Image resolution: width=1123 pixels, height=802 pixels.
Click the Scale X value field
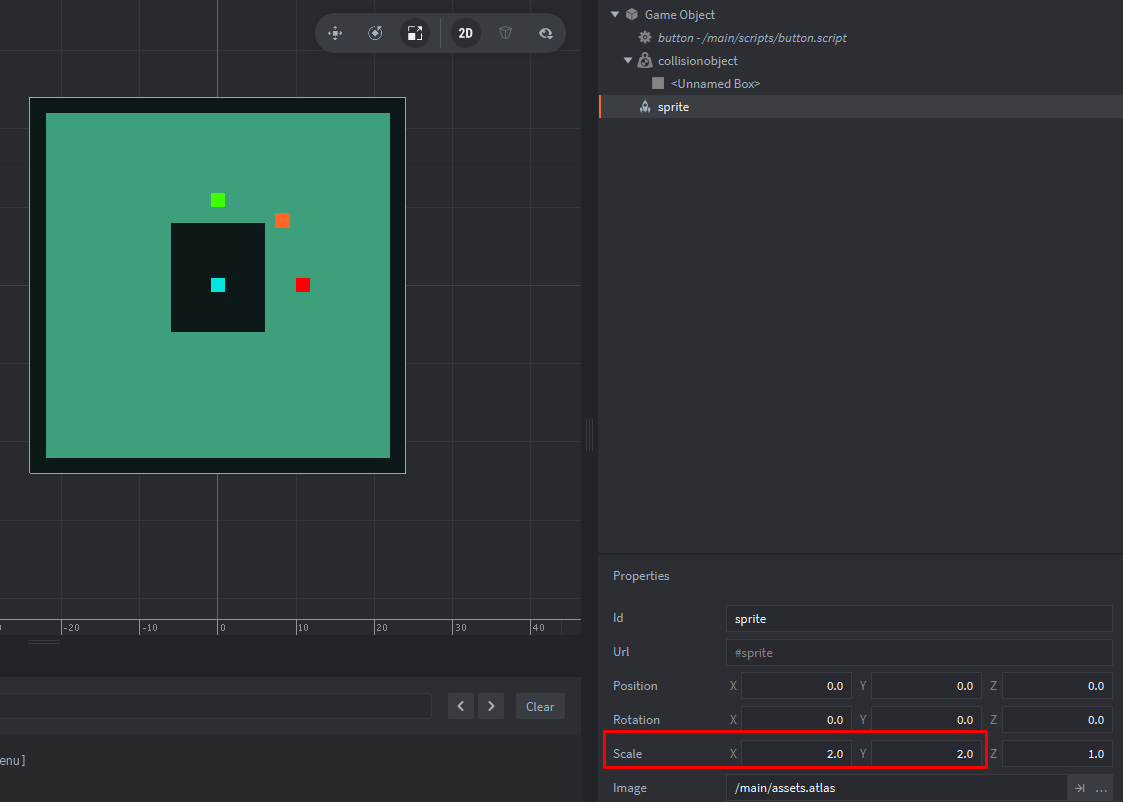tap(796, 753)
